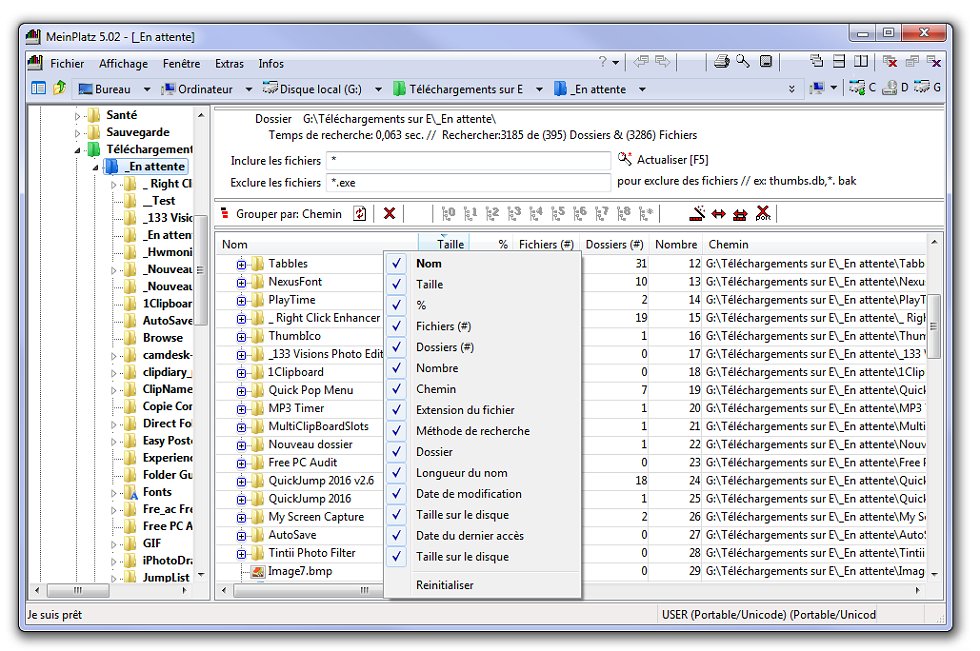Toggle the Dossiers (#) column checkbox
The image size is (980, 651).
click(x=396, y=347)
